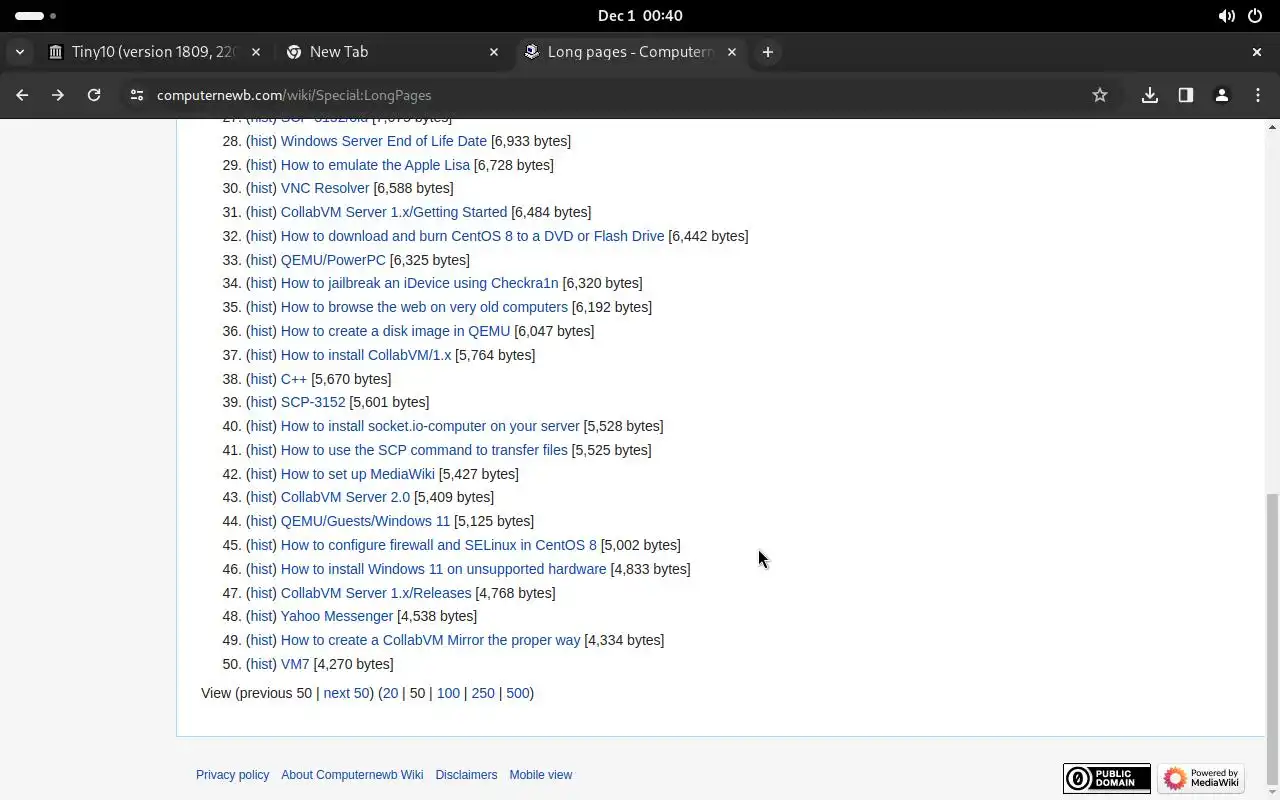Open the Yahoo Messenger page
This screenshot has width=1280, height=800.
[x=337, y=616]
